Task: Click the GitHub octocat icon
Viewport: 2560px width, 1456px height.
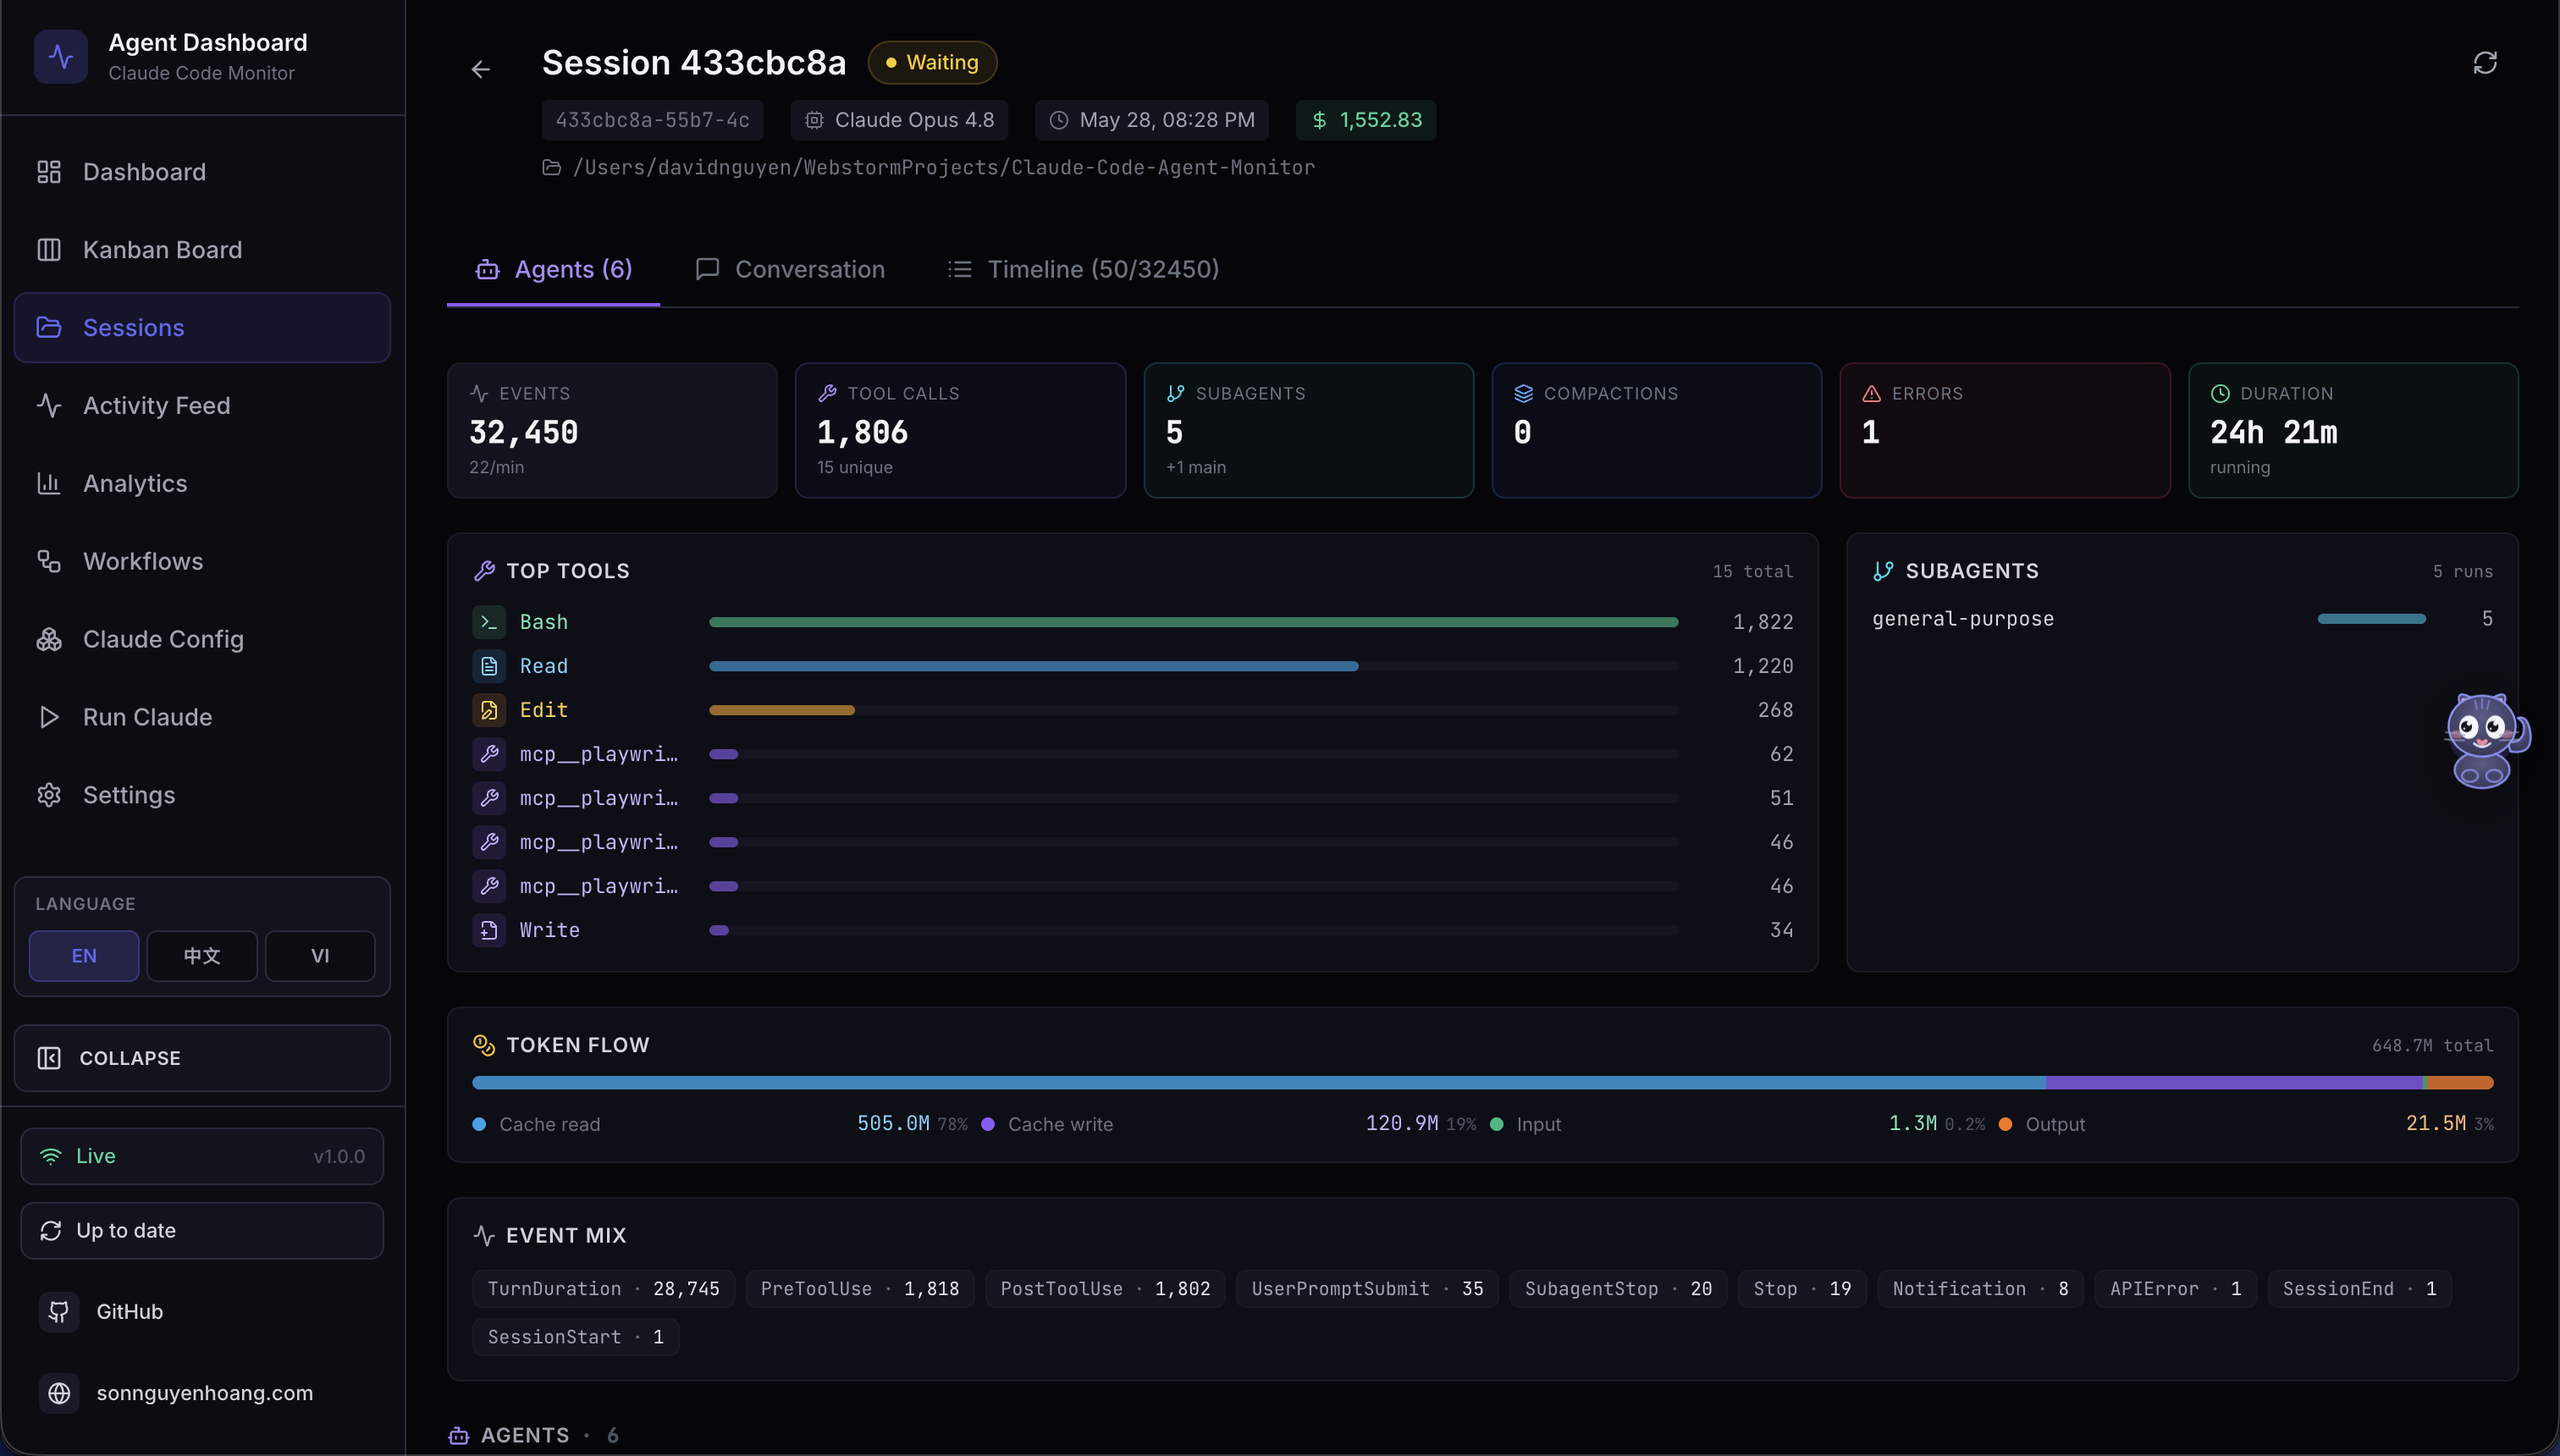Action: (59, 1312)
